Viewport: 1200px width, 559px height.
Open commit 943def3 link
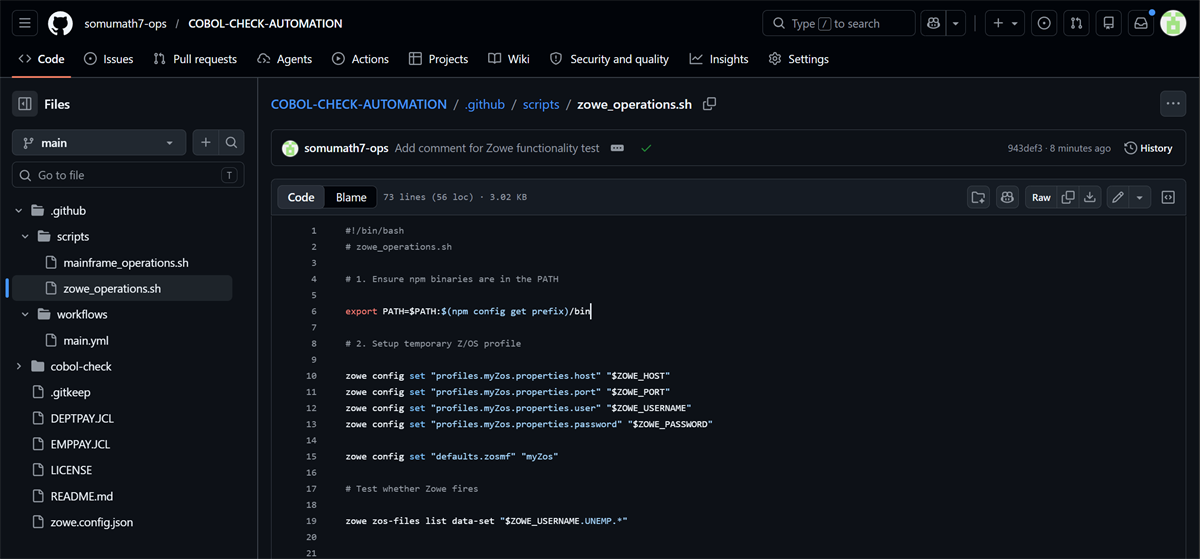click(x=1026, y=148)
